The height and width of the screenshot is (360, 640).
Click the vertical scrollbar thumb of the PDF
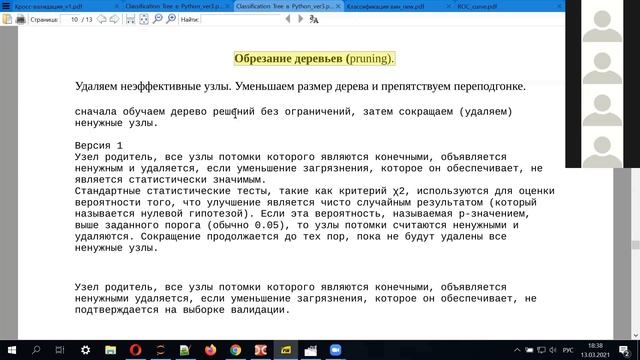636,245
